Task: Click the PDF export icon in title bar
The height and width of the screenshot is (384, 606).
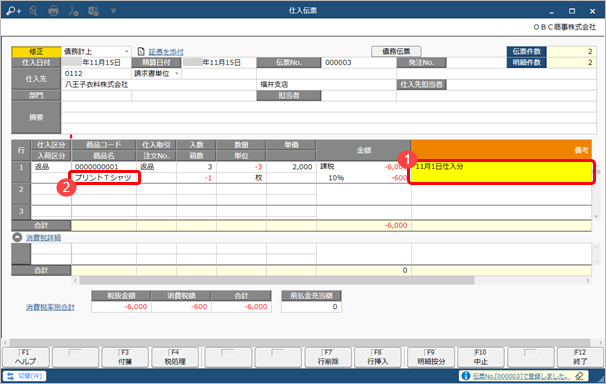Action: coord(73,11)
